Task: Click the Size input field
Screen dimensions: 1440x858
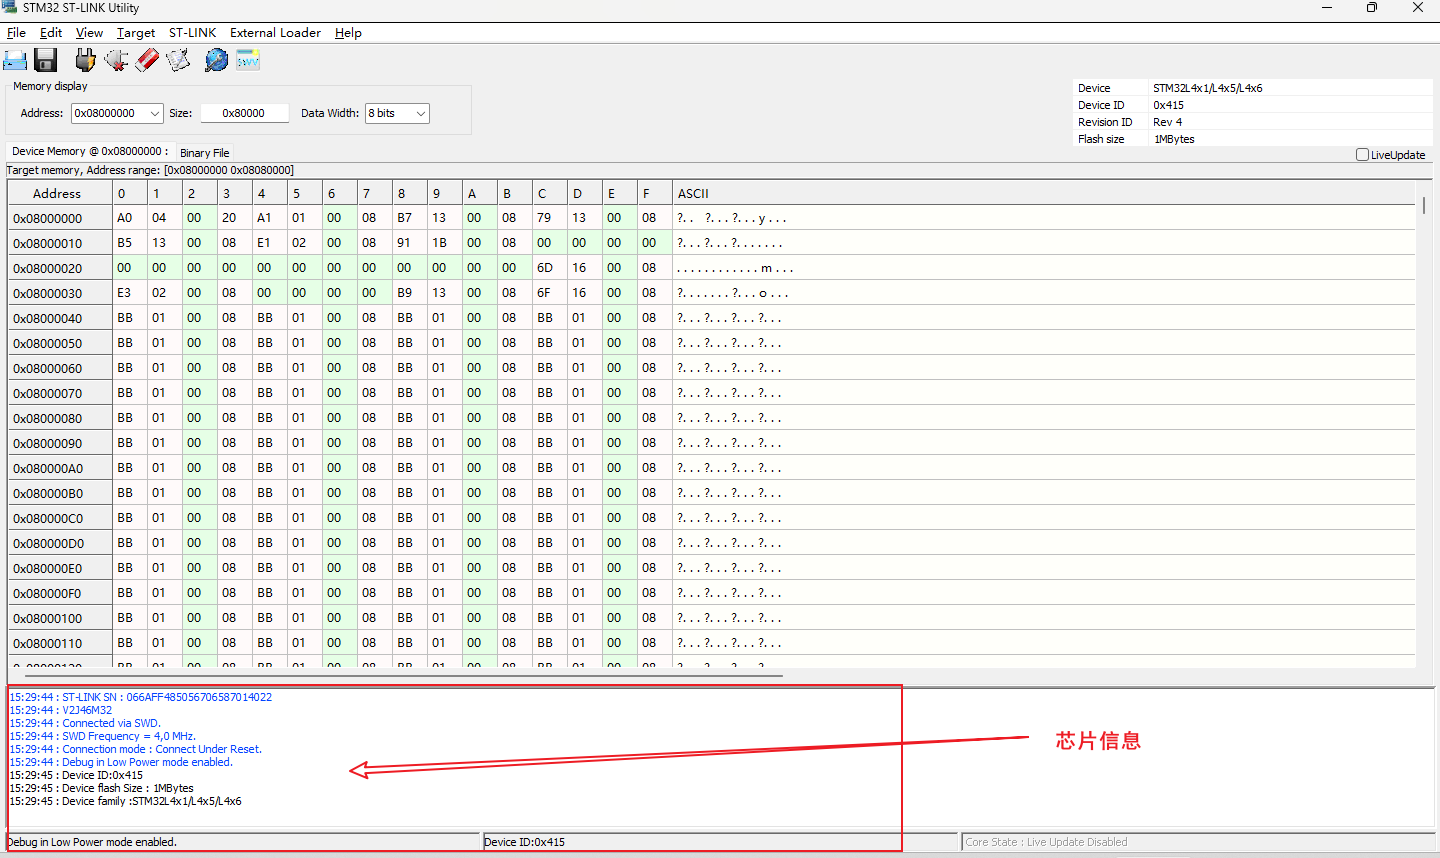Action: coord(244,114)
